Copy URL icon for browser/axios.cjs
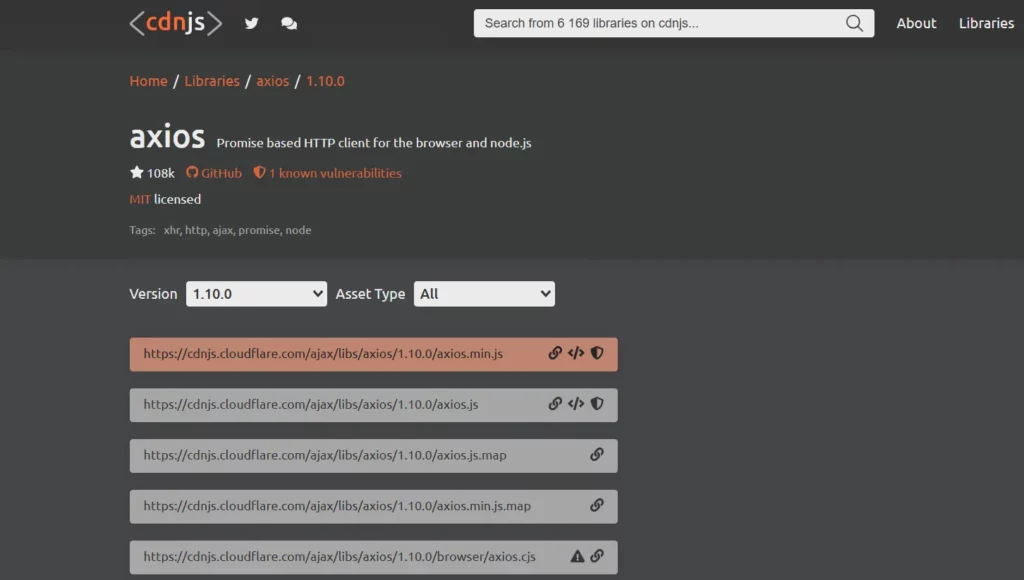Image resolution: width=1024 pixels, height=580 pixels. 597,556
